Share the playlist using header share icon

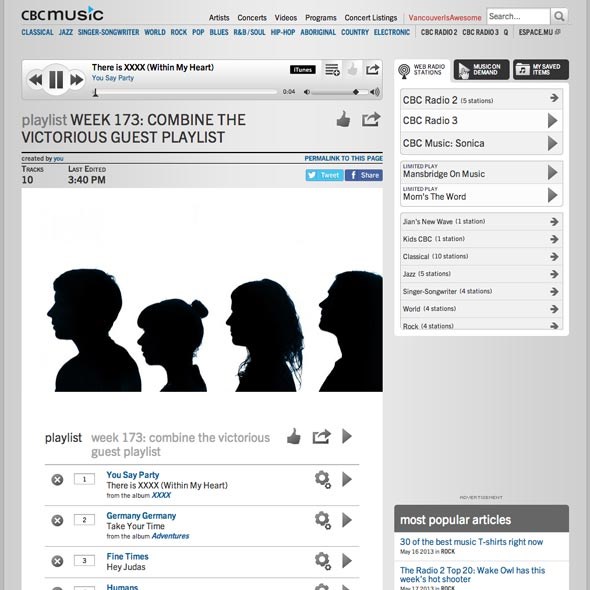pos(371,119)
